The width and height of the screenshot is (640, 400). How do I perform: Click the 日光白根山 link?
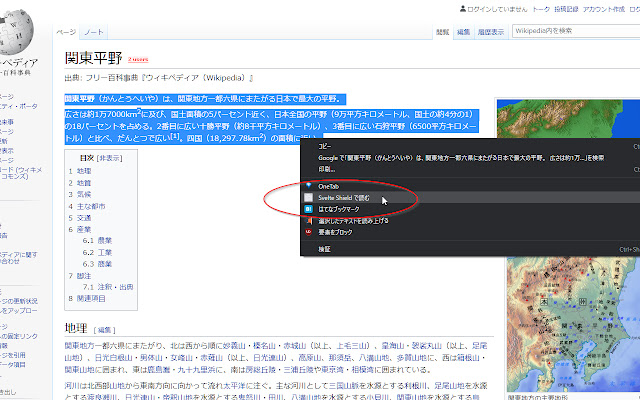click(113, 358)
